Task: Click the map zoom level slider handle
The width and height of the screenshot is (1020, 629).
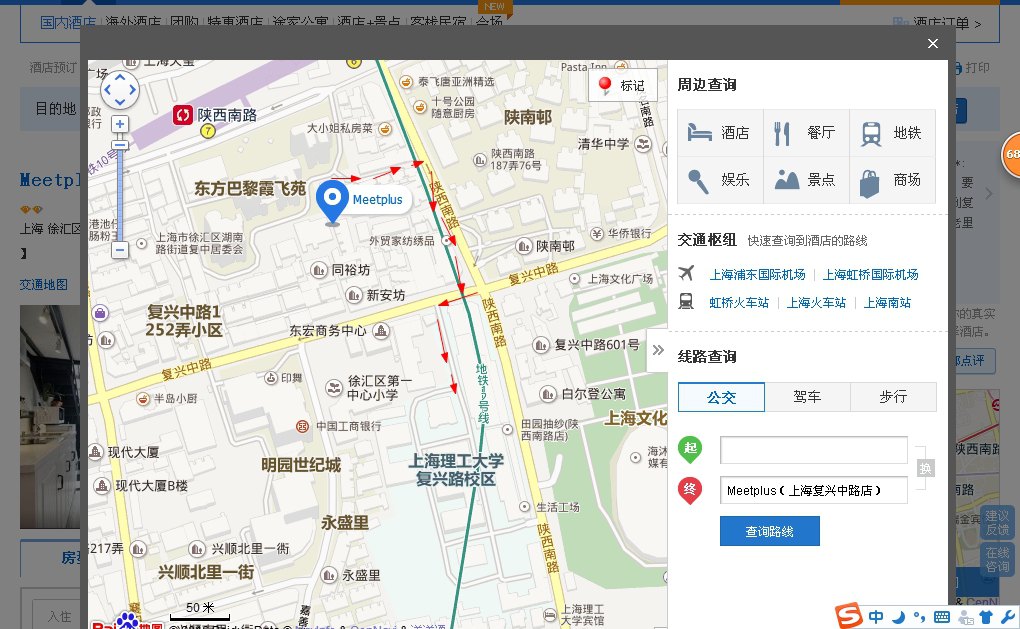Action: click(x=120, y=145)
